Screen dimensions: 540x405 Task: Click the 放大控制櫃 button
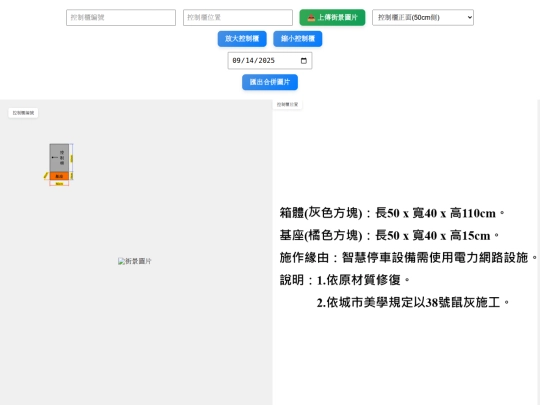pyautogui.click(x=242, y=39)
